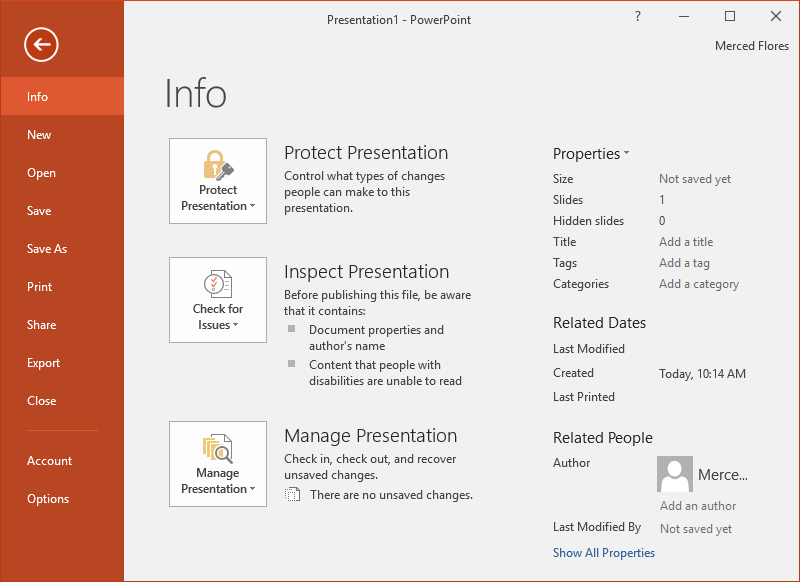Expand the Properties dropdown

590,153
